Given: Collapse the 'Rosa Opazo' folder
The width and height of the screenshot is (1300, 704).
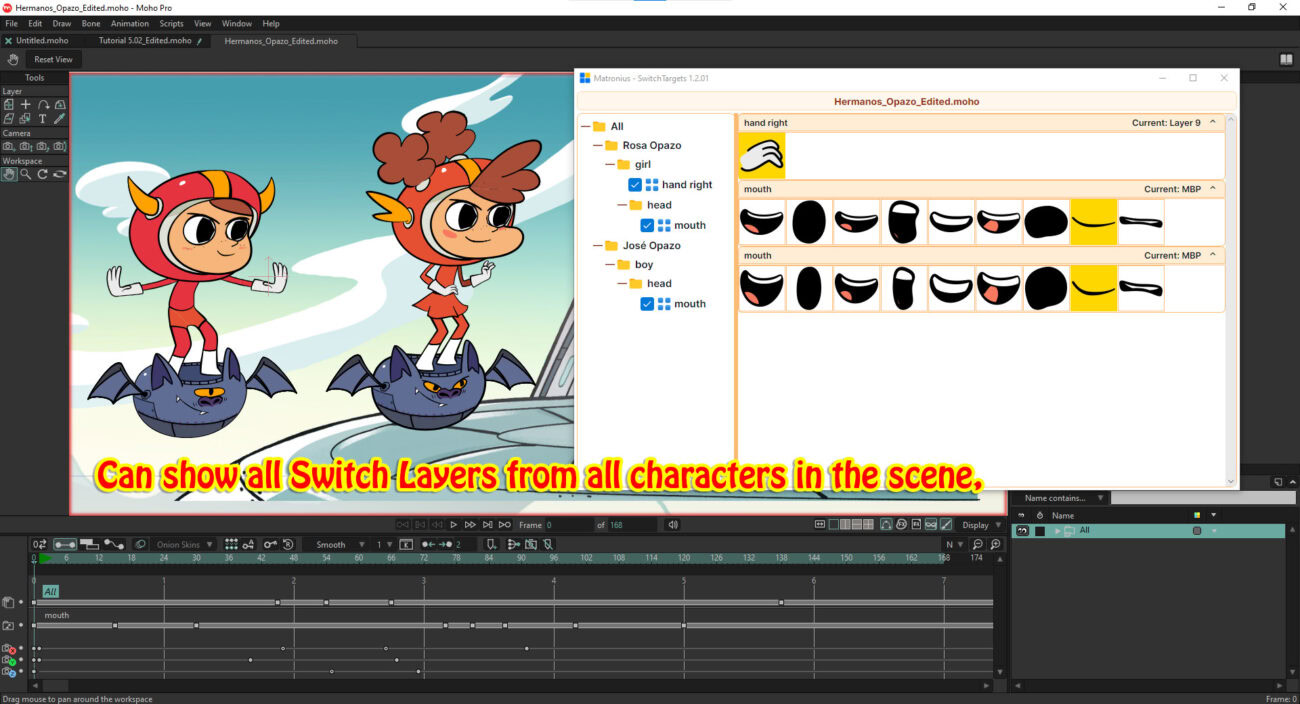Looking at the screenshot, I should (598, 146).
